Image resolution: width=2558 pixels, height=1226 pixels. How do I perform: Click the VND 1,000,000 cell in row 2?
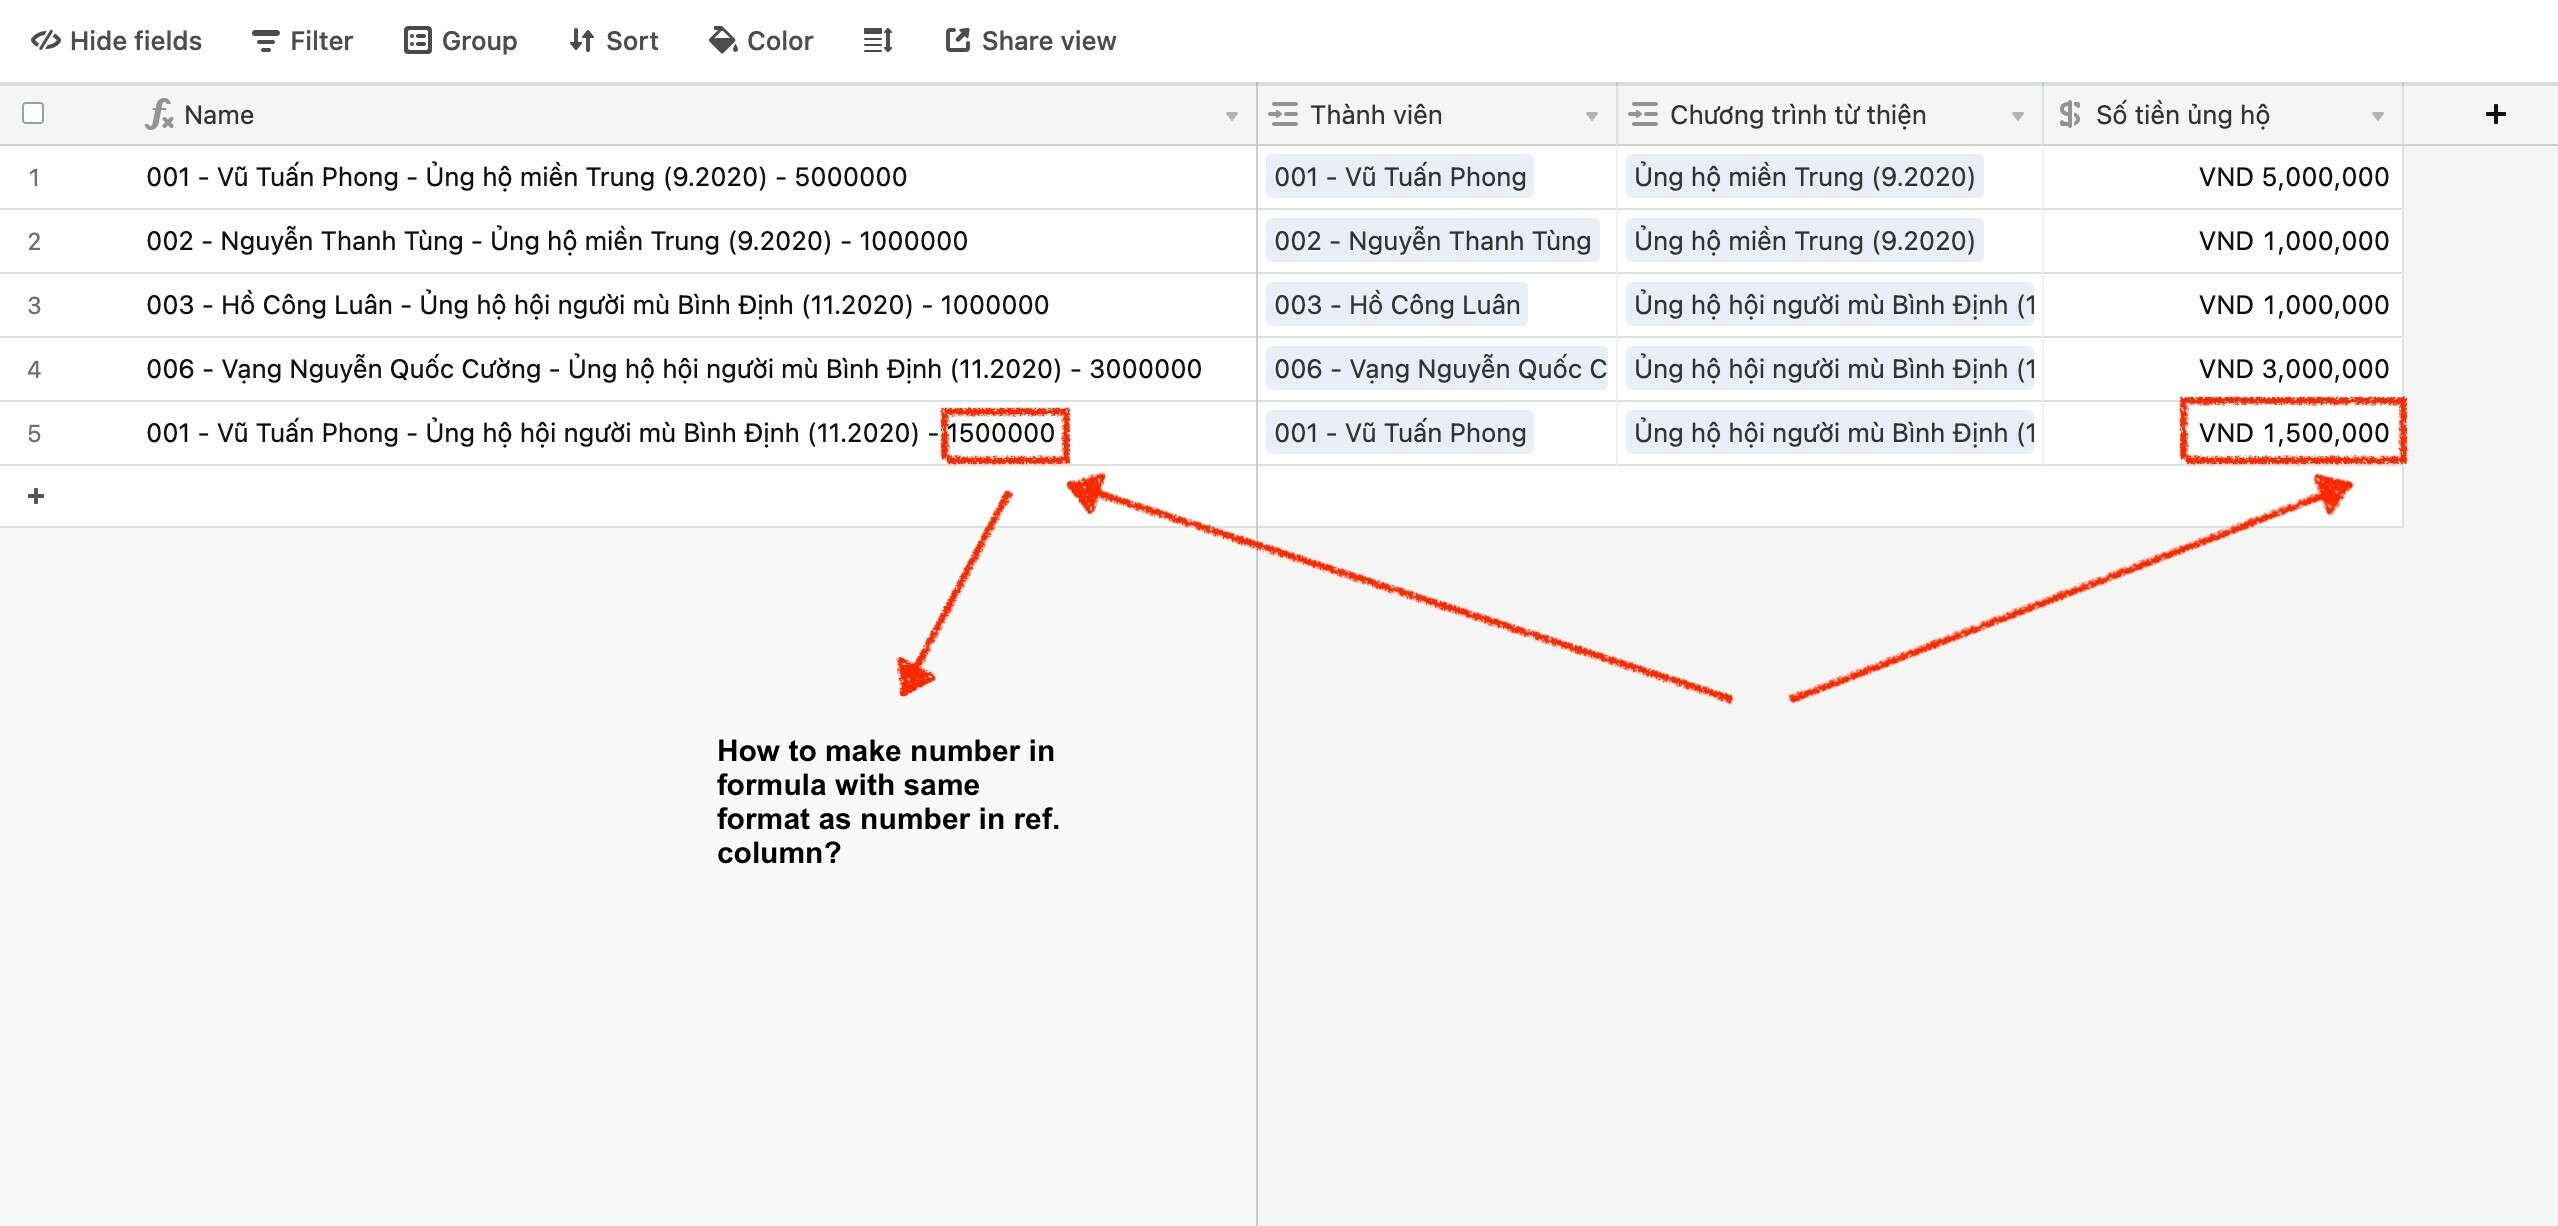(x=2223, y=241)
